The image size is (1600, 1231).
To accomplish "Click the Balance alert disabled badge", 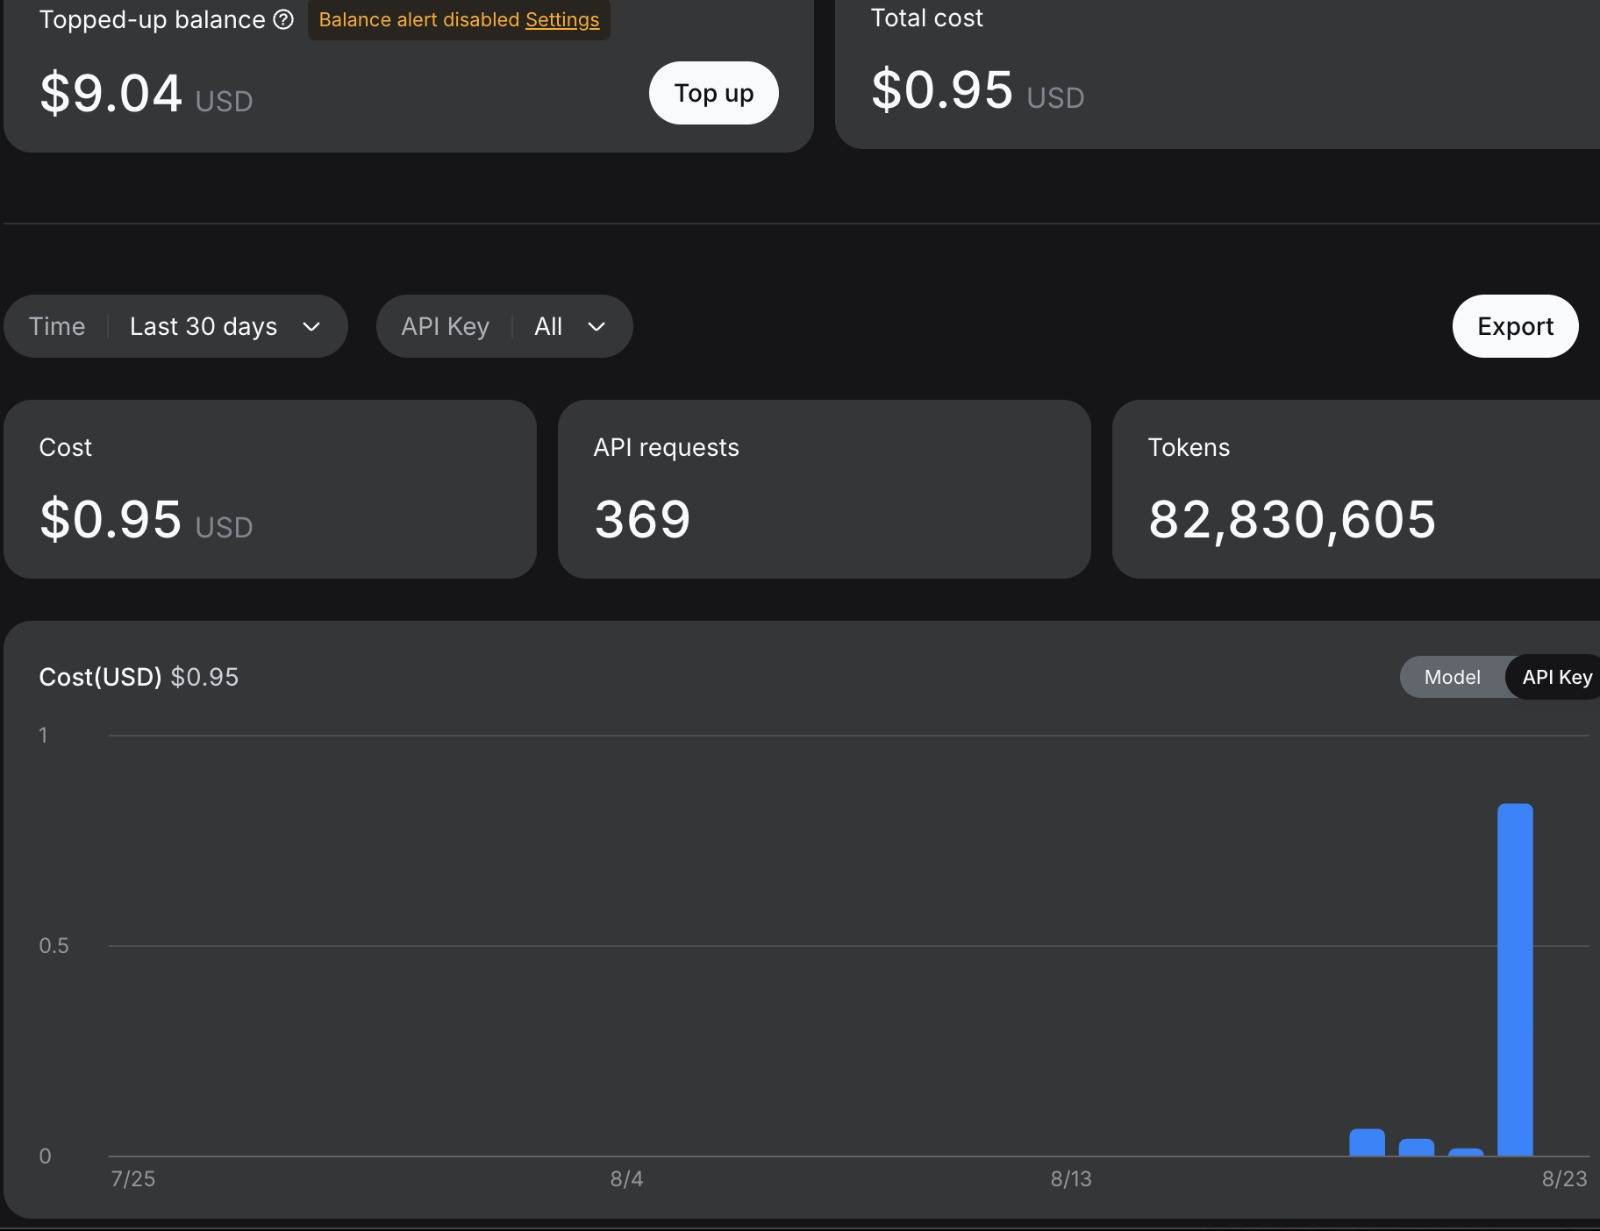I will click(x=459, y=20).
